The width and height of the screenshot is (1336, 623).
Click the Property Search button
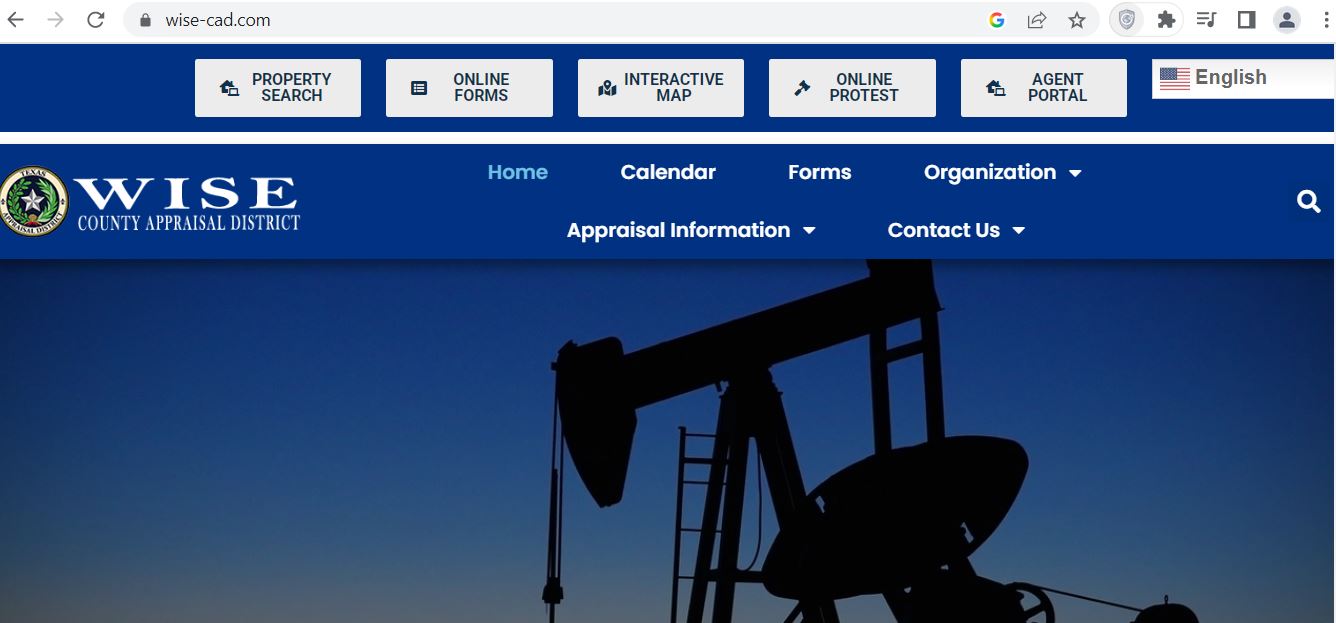click(x=278, y=88)
